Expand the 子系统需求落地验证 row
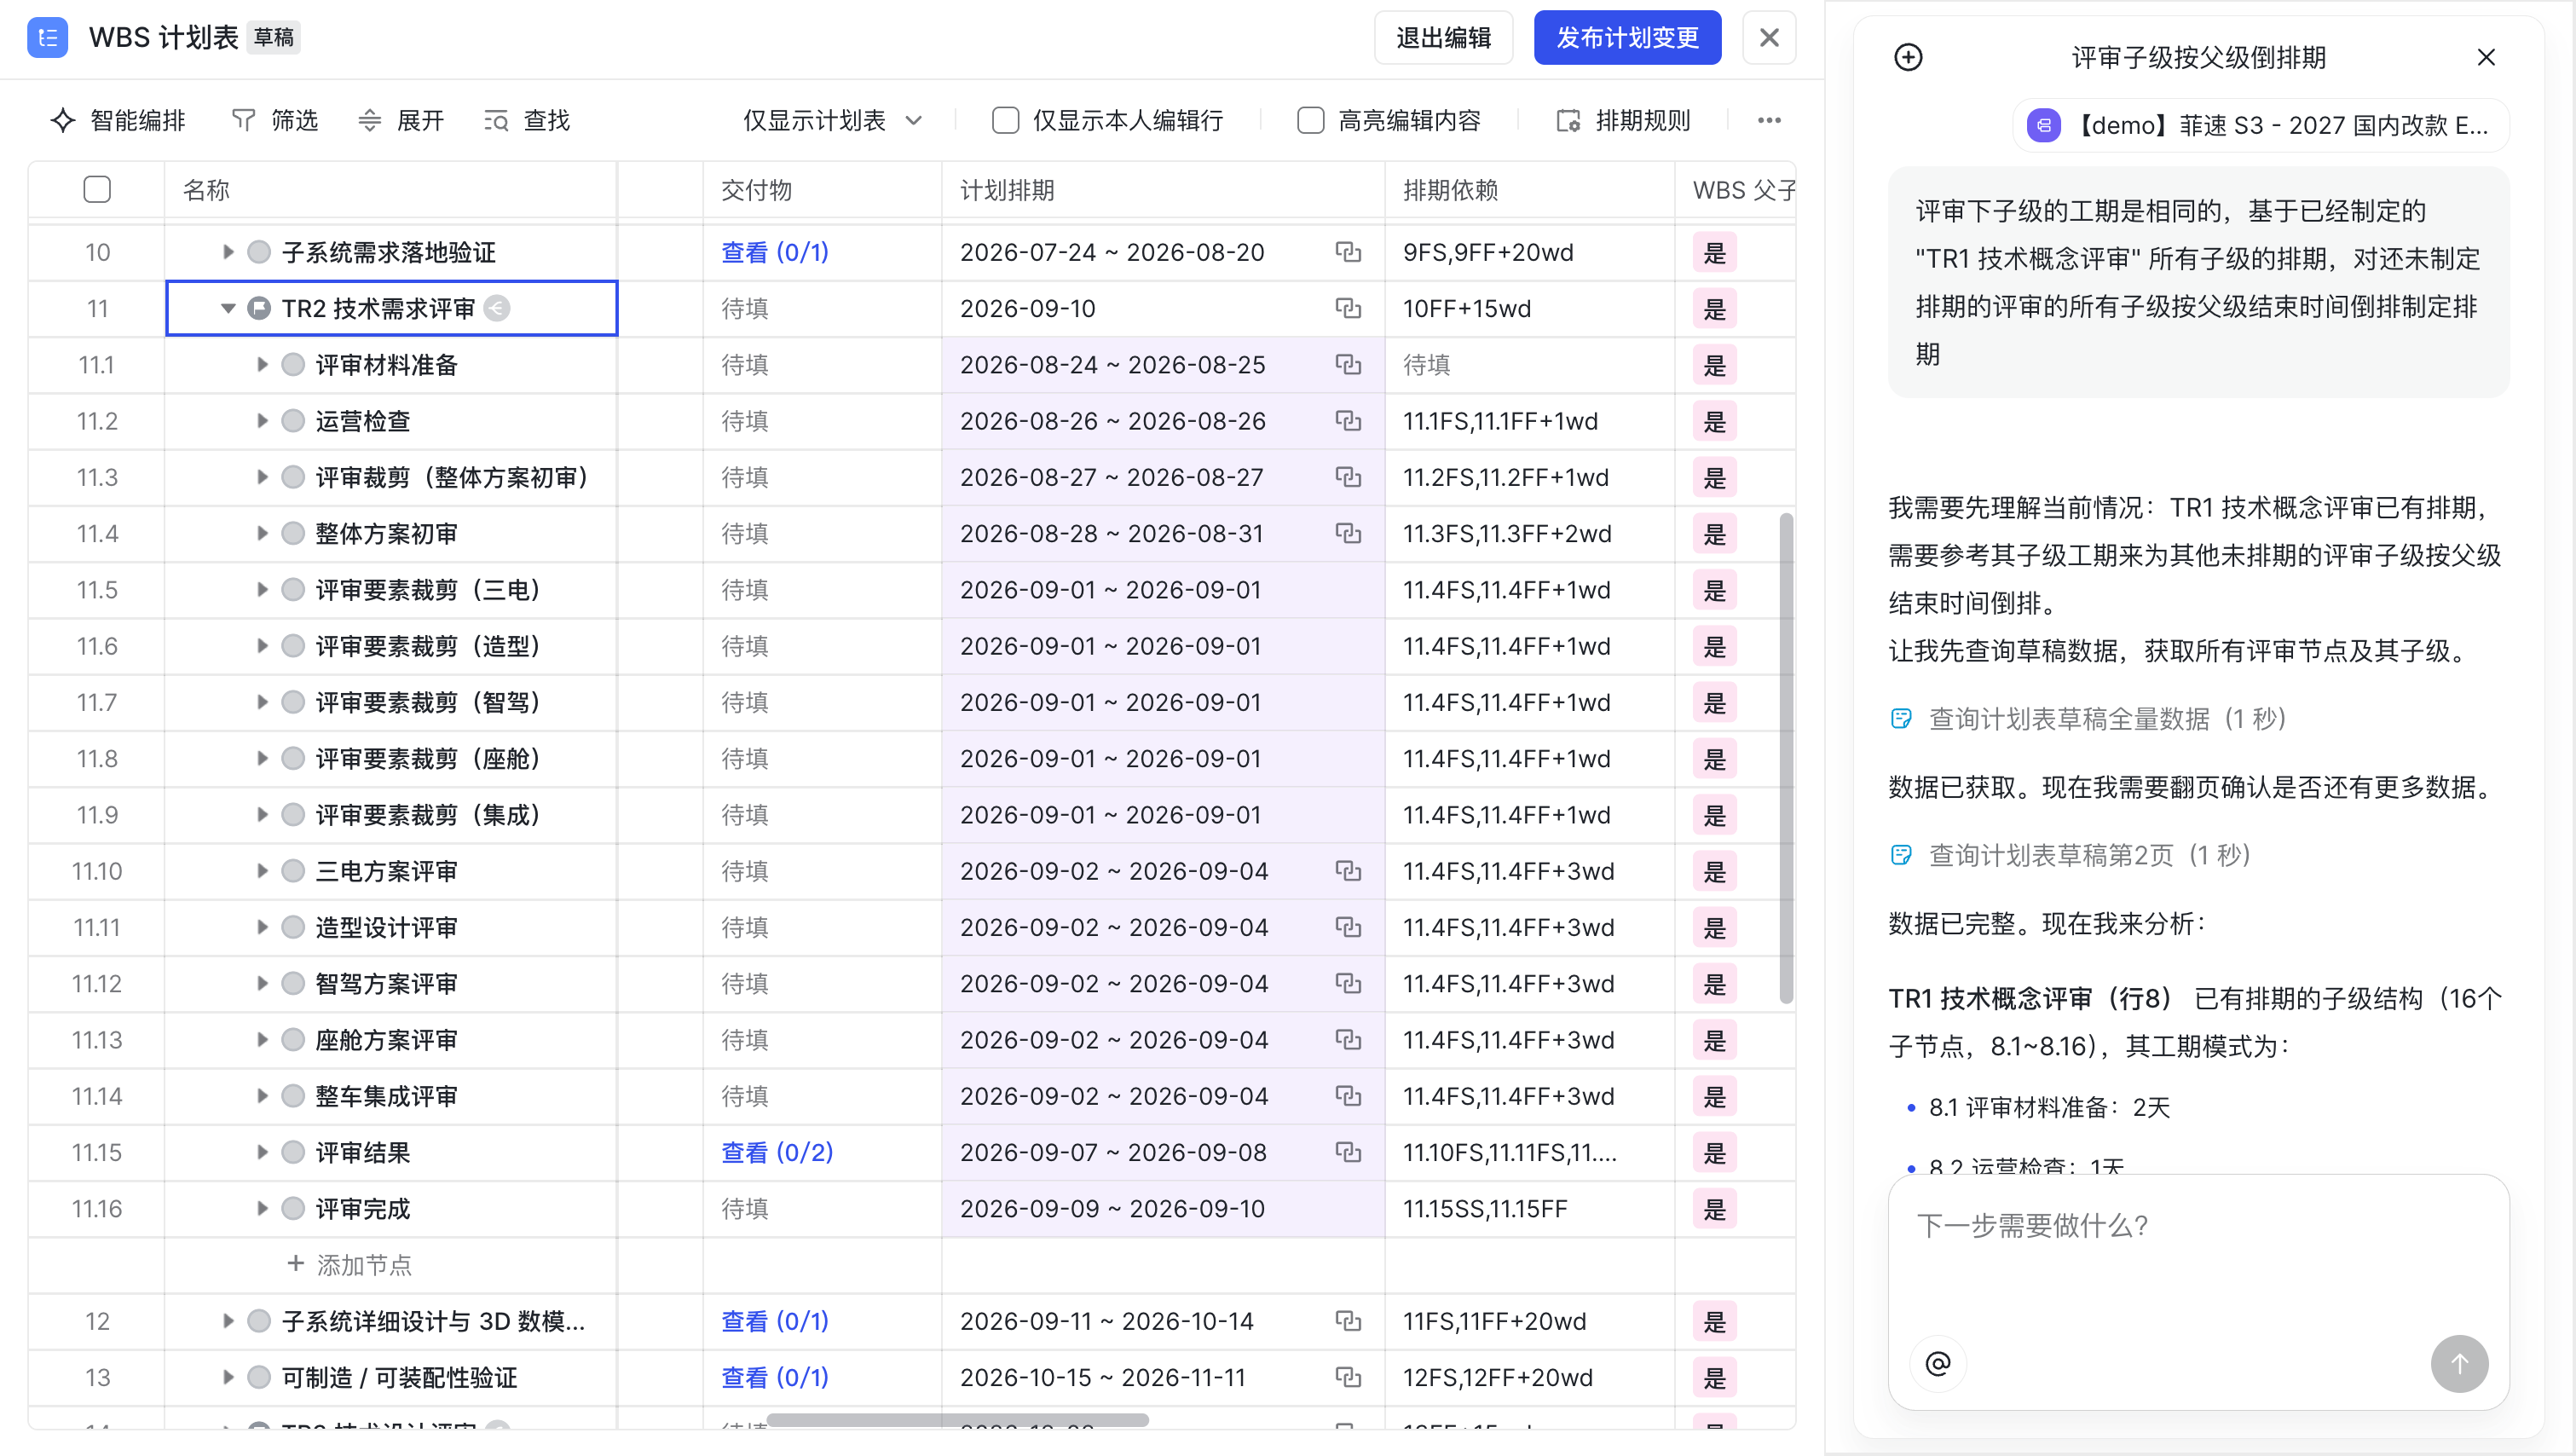2576x1456 pixels. coord(228,252)
